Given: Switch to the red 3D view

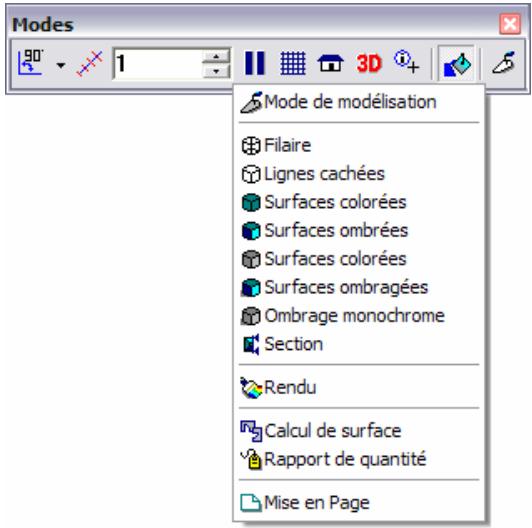Looking at the screenshot, I should [x=369, y=63].
